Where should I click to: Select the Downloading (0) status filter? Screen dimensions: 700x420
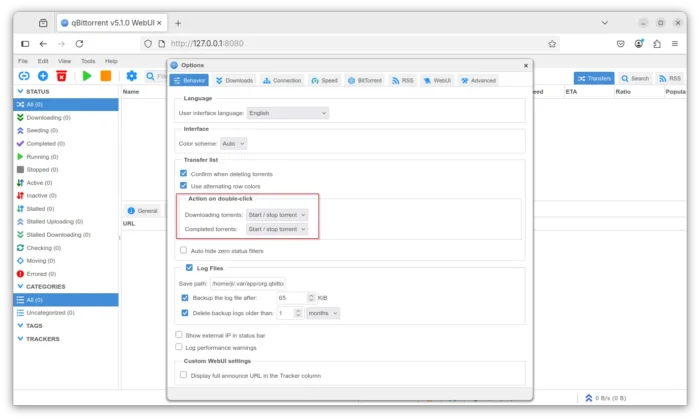[x=66, y=117]
